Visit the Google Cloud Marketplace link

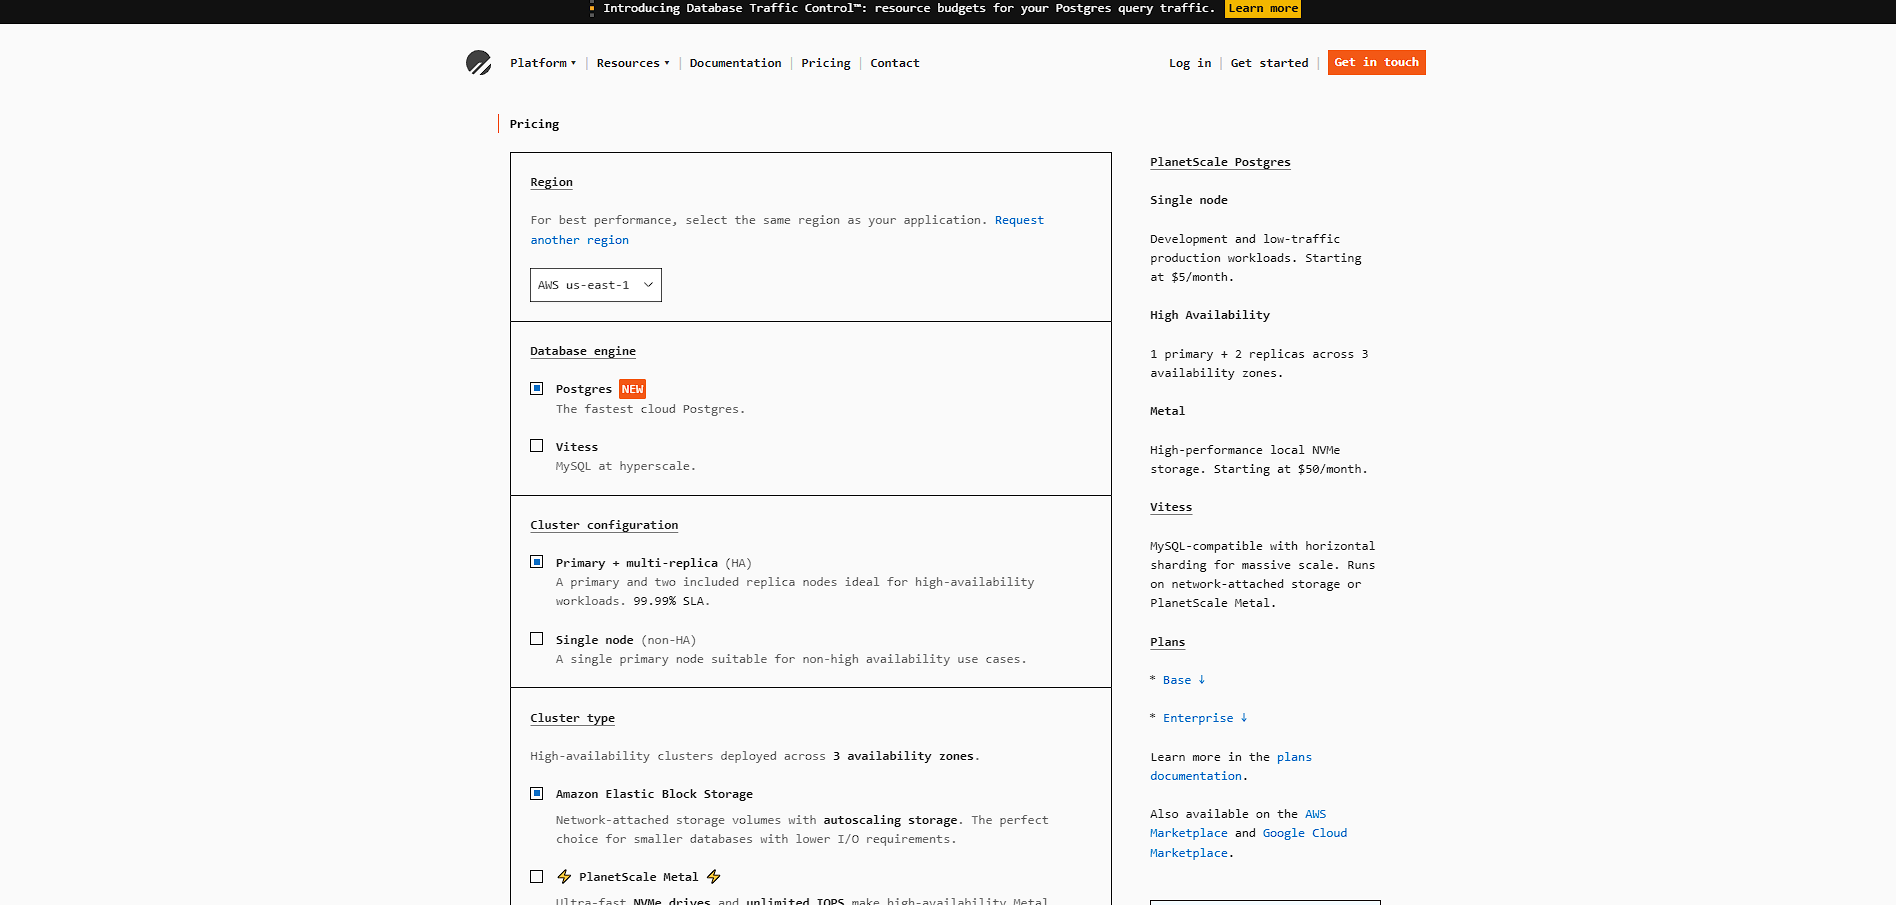pos(1249,843)
